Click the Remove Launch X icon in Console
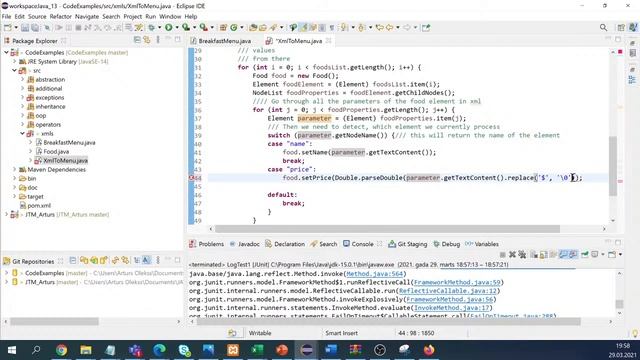 coord(512,255)
